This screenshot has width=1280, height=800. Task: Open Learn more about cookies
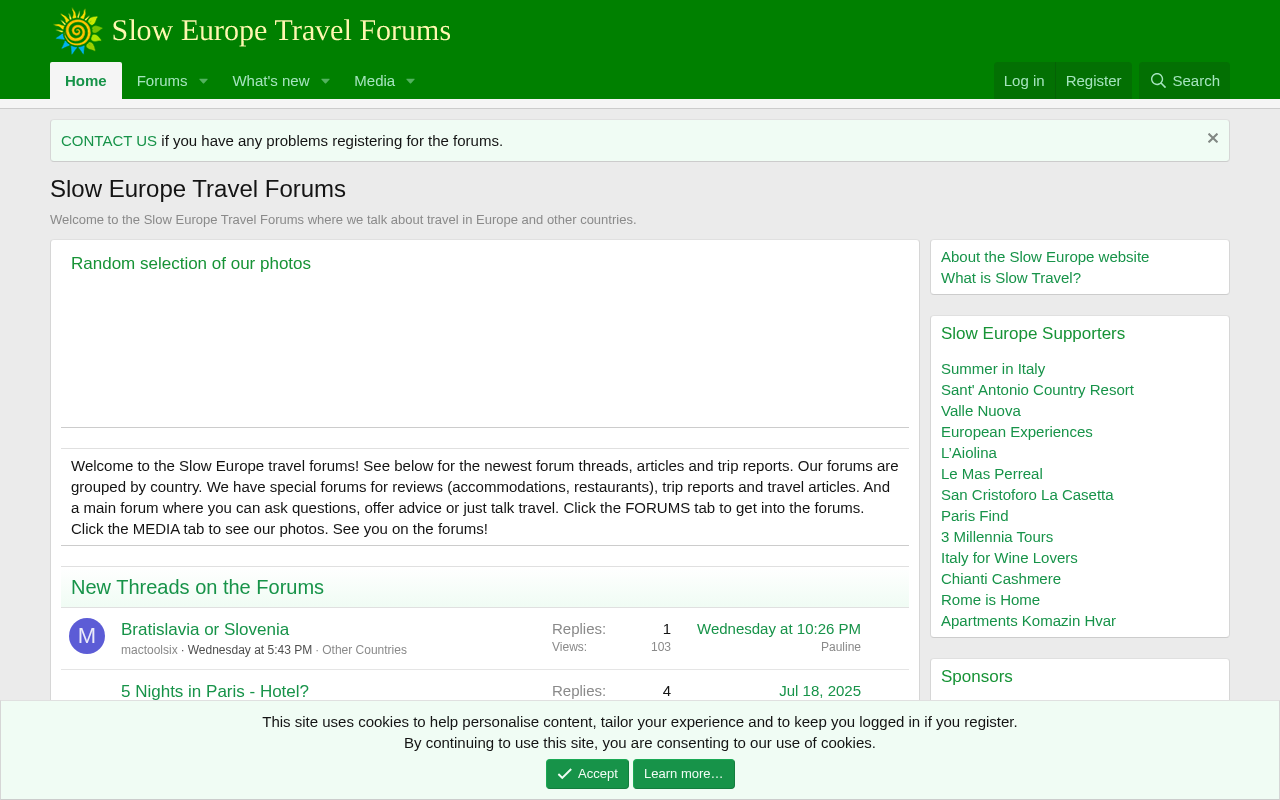(684, 774)
